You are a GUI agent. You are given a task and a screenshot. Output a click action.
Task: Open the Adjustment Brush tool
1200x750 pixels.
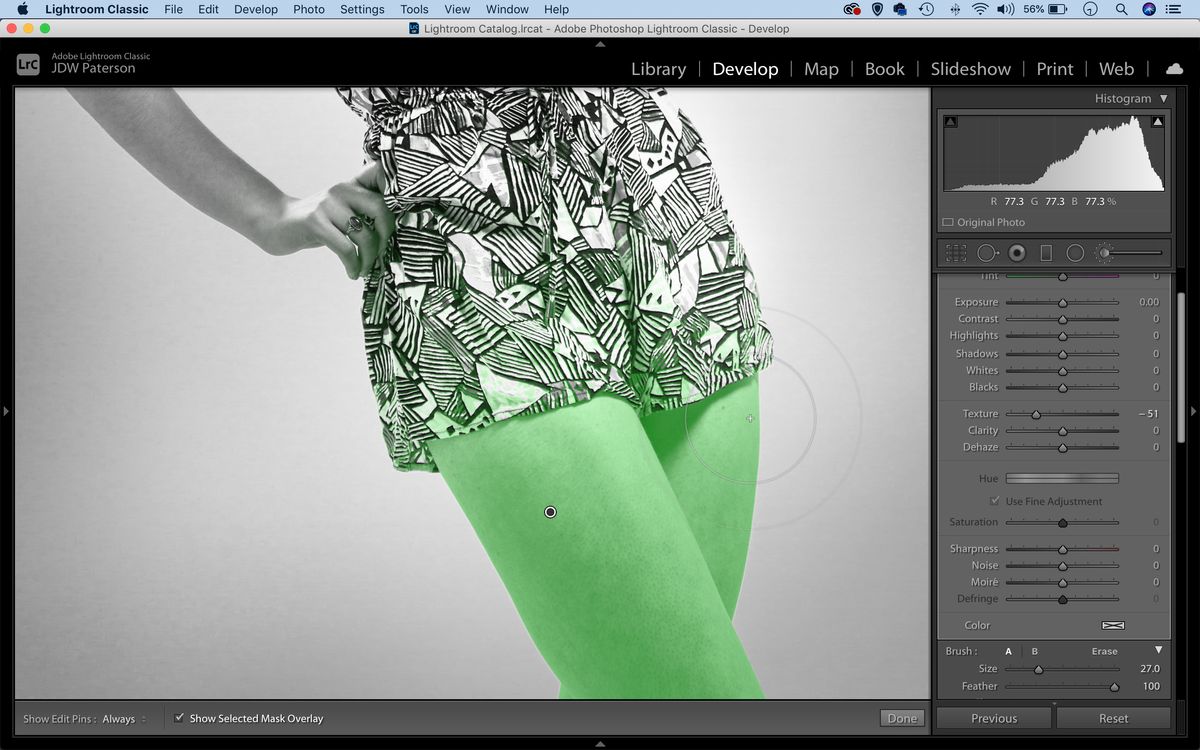(1104, 252)
